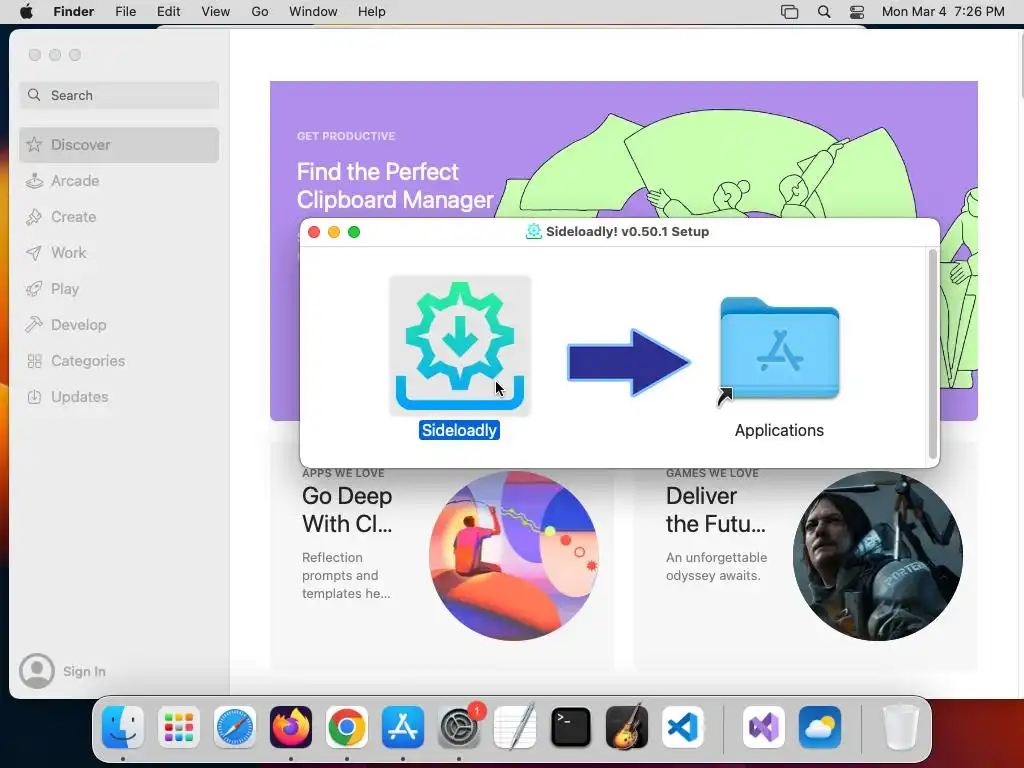This screenshot has height=768, width=1024.
Task: Focus the App Store Search field
Action: coord(119,95)
